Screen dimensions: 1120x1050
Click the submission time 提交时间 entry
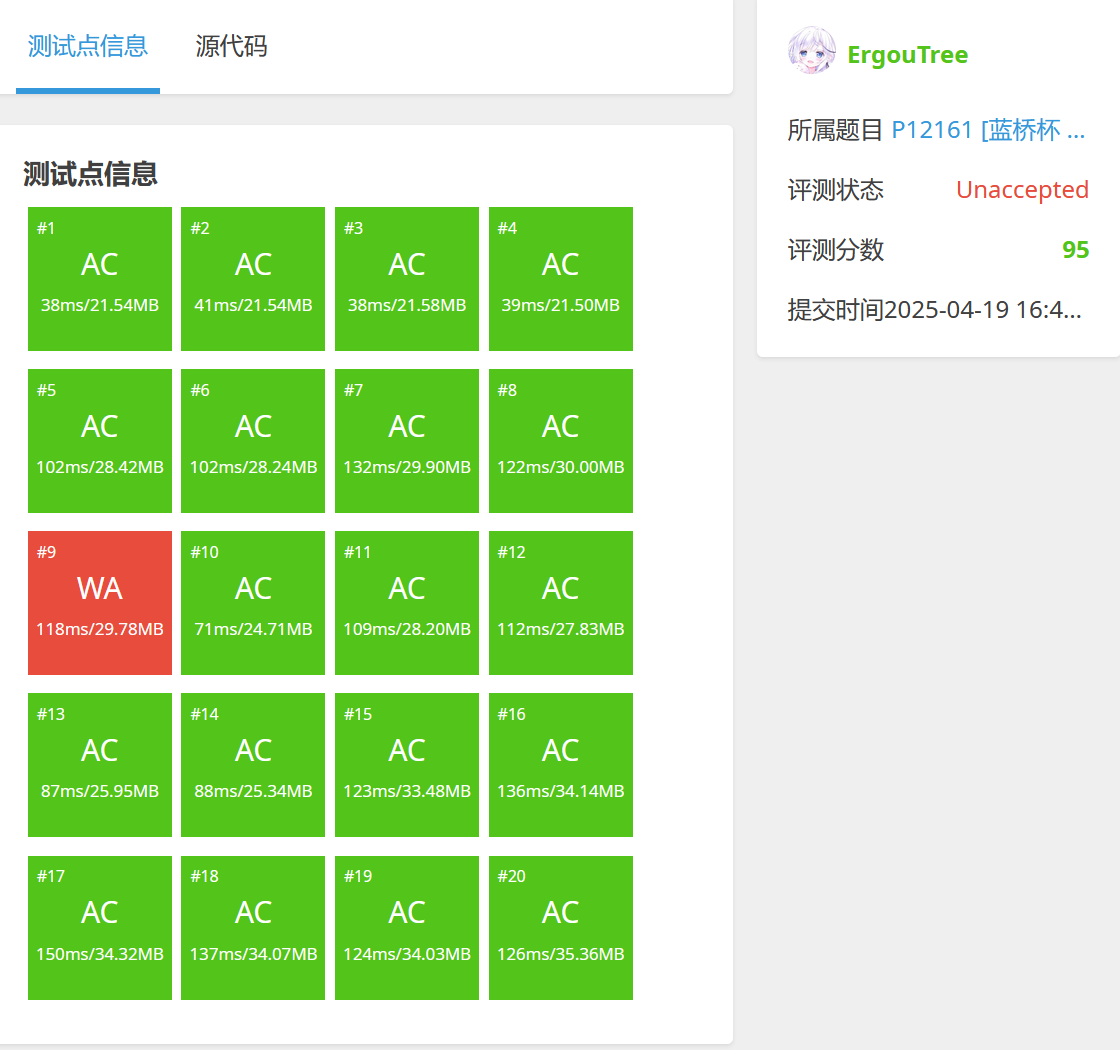click(934, 310)
